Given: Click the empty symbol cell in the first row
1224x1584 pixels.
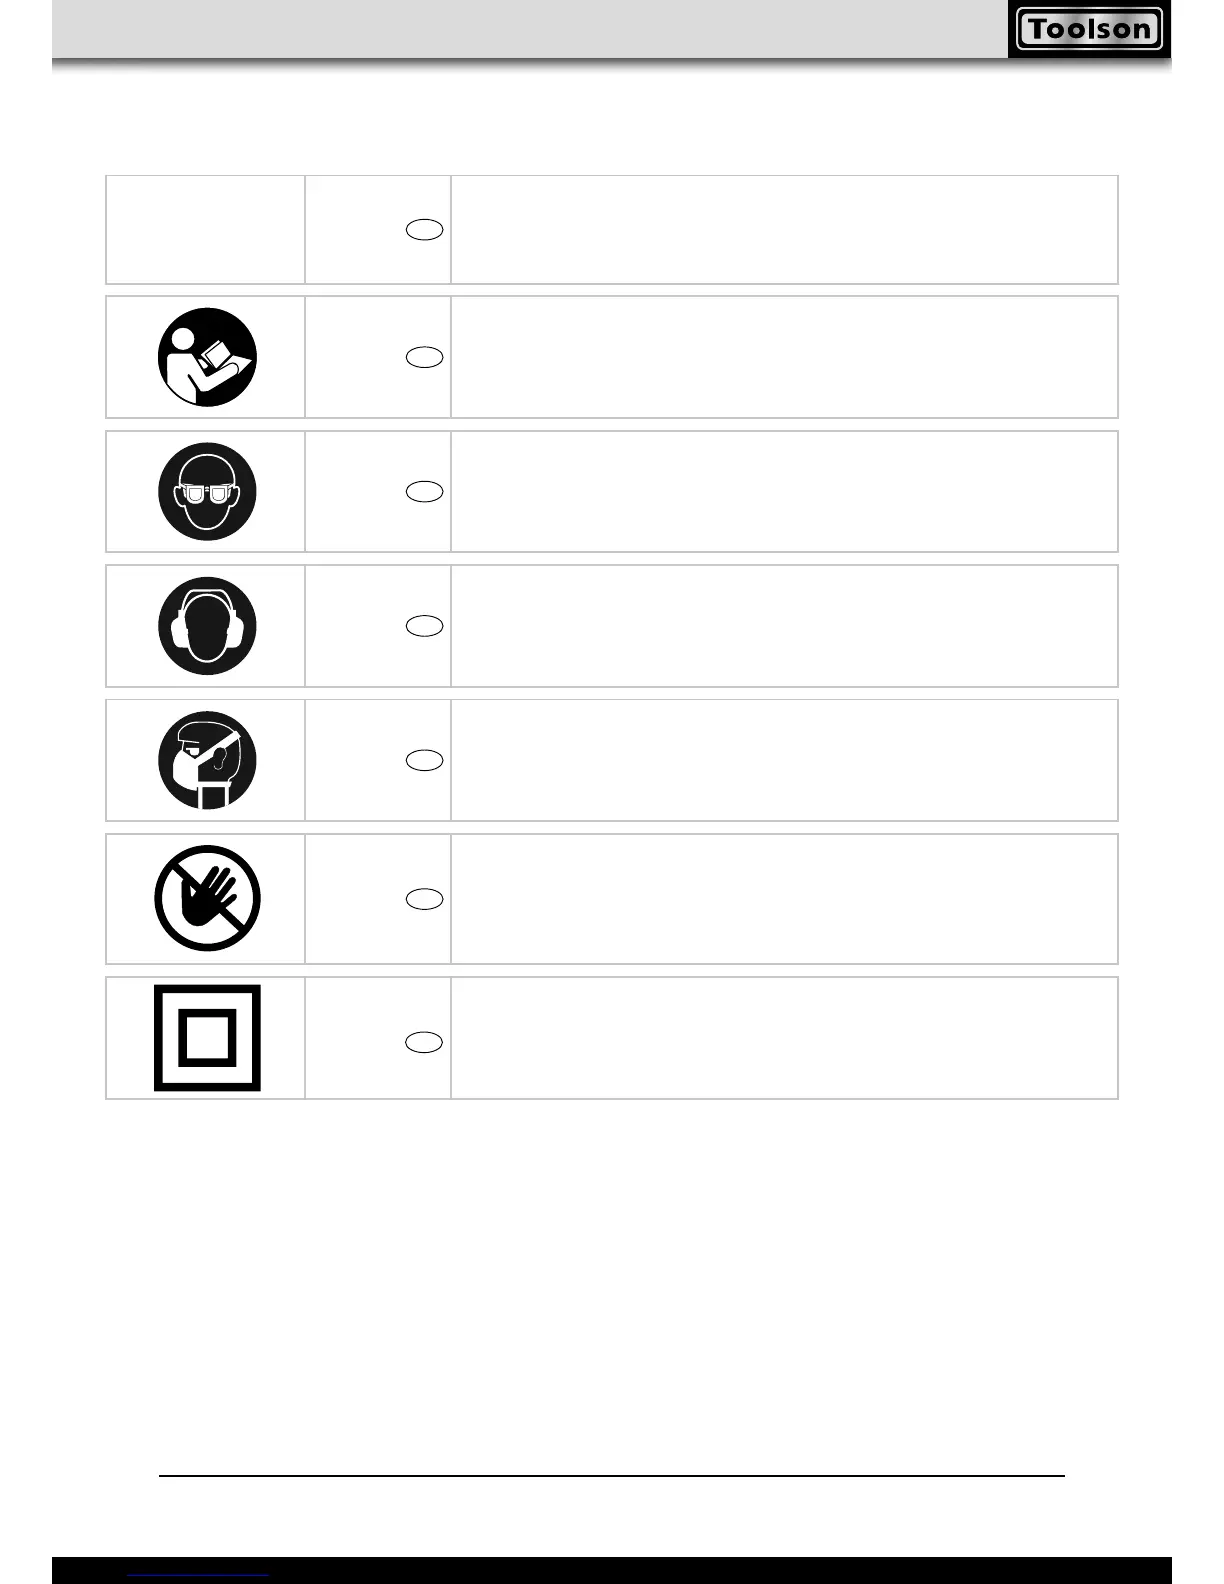Looking at the screenshot, I should tap(205, 230).
